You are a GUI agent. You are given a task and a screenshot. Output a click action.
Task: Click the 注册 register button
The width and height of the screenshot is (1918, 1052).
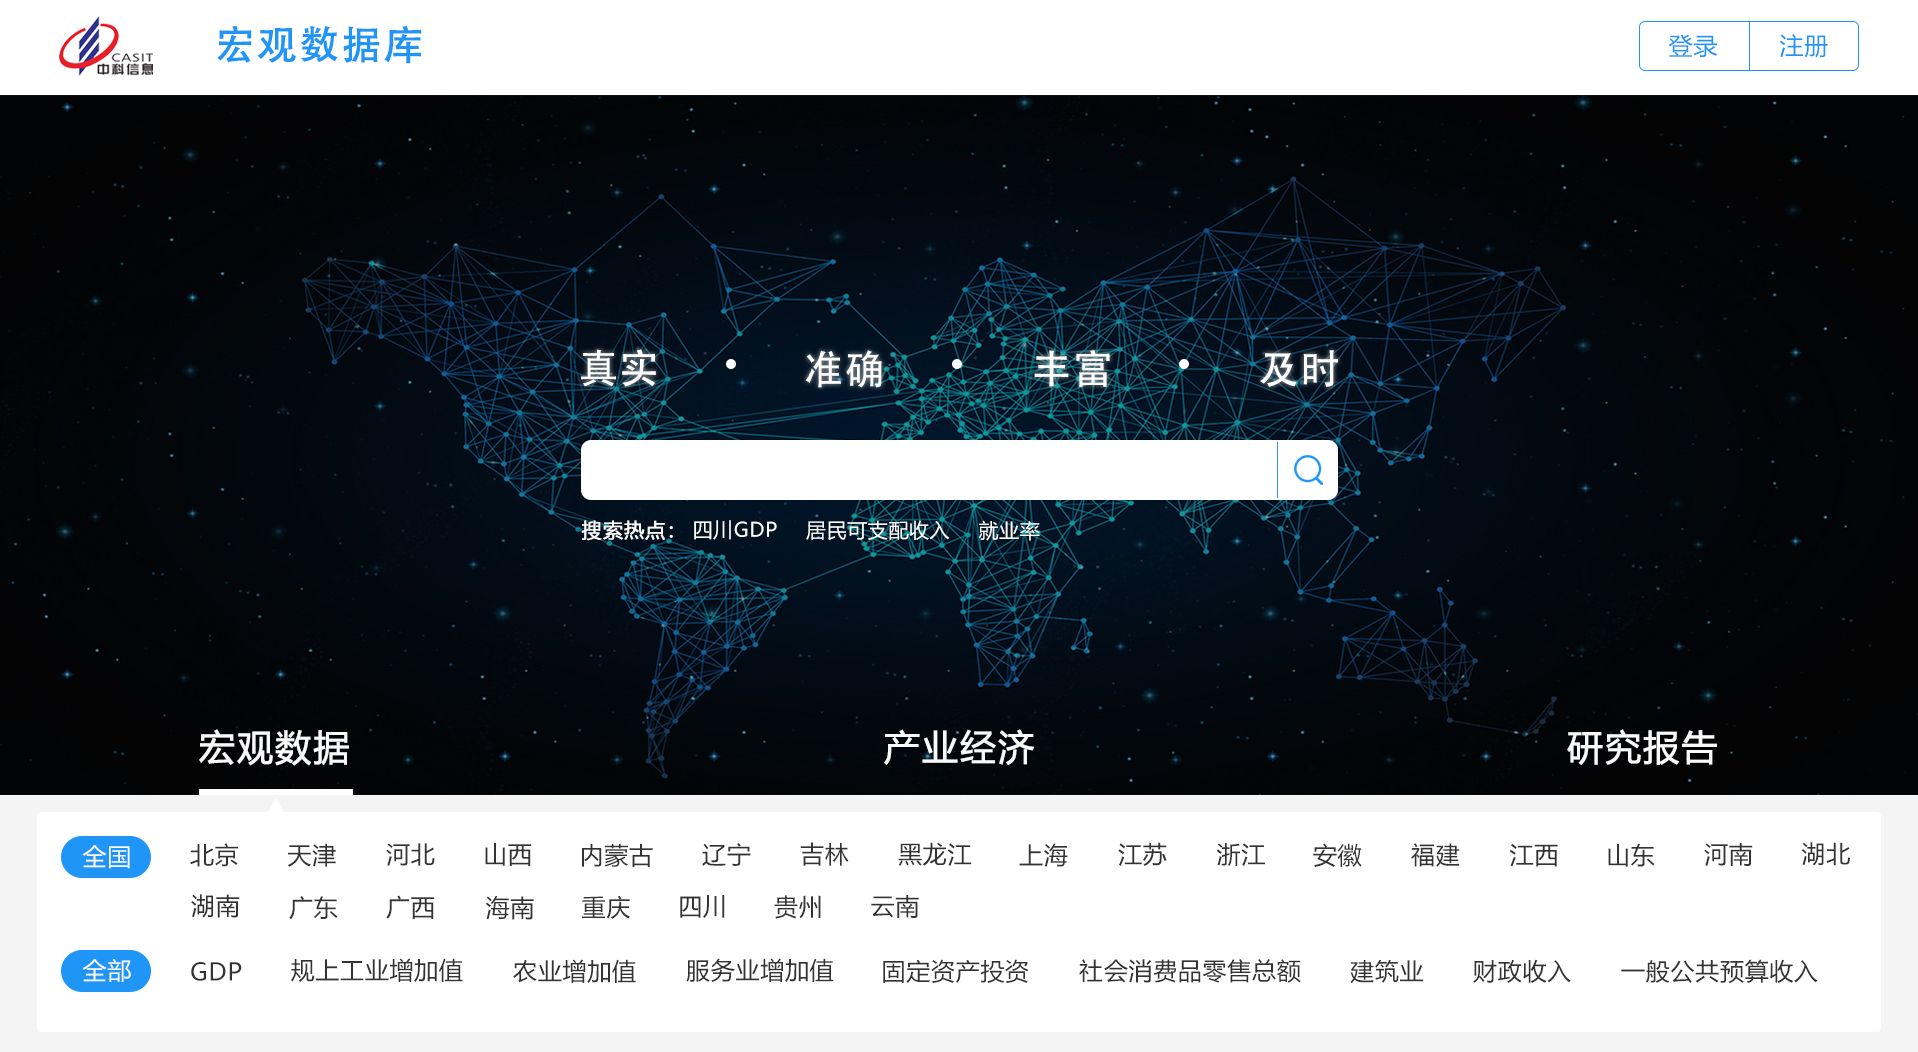(x=1803, y=46)
